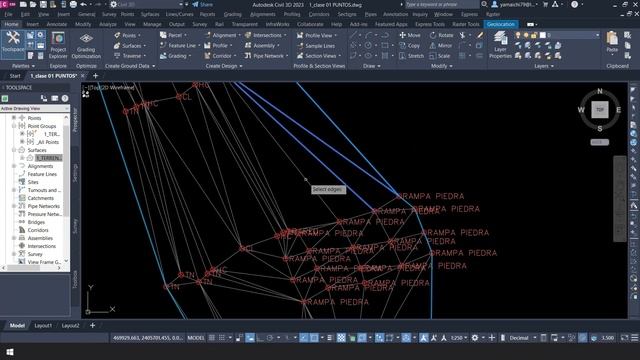The height and width of the screenshot is (360, 640).
Task: Expand the Layers panel dropdown
Action: (x=544, y=66)
